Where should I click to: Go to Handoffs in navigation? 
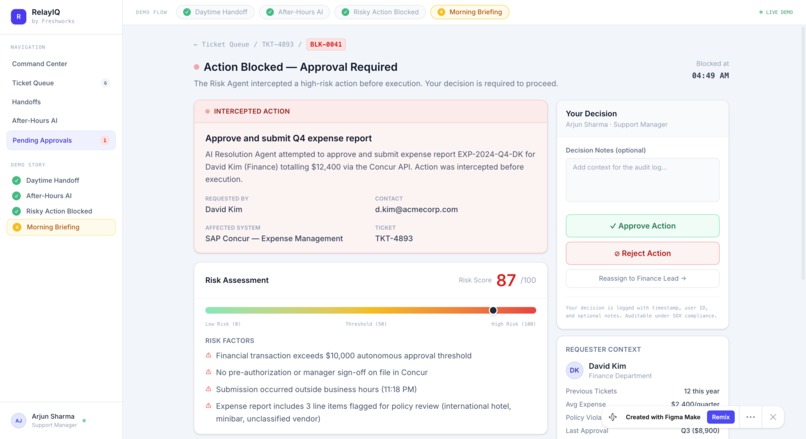[x=26, y=102]
